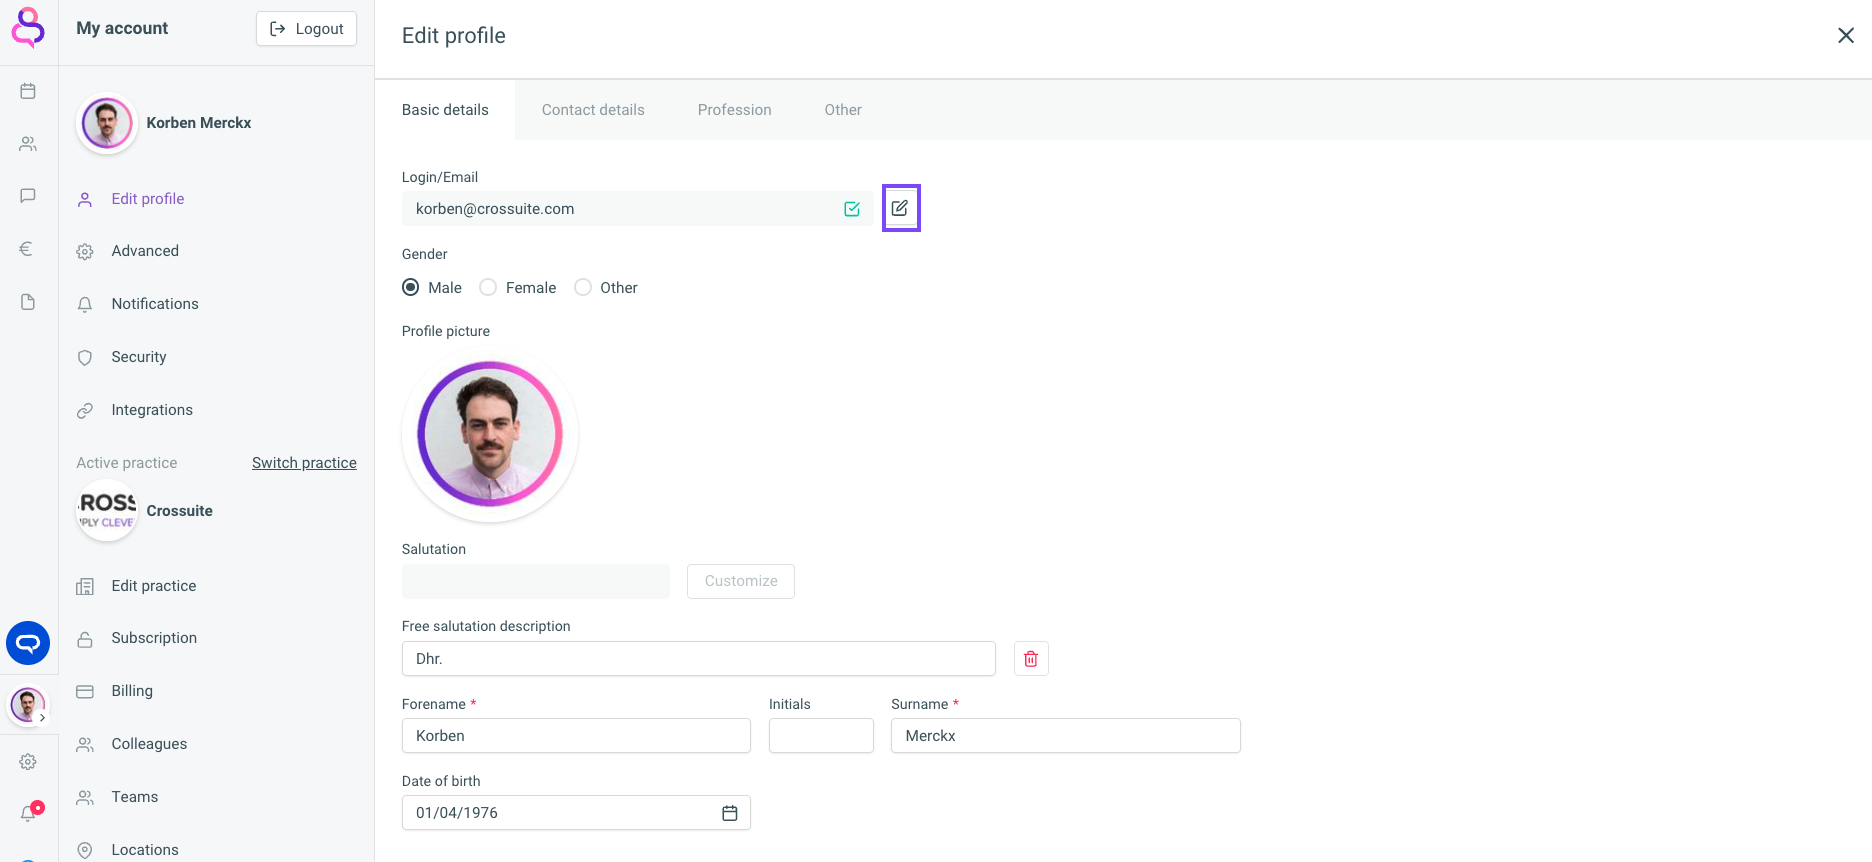Open the Salutation dropdown field
The width and height of the screenshot is (1872, 862).
pos(535,581)
